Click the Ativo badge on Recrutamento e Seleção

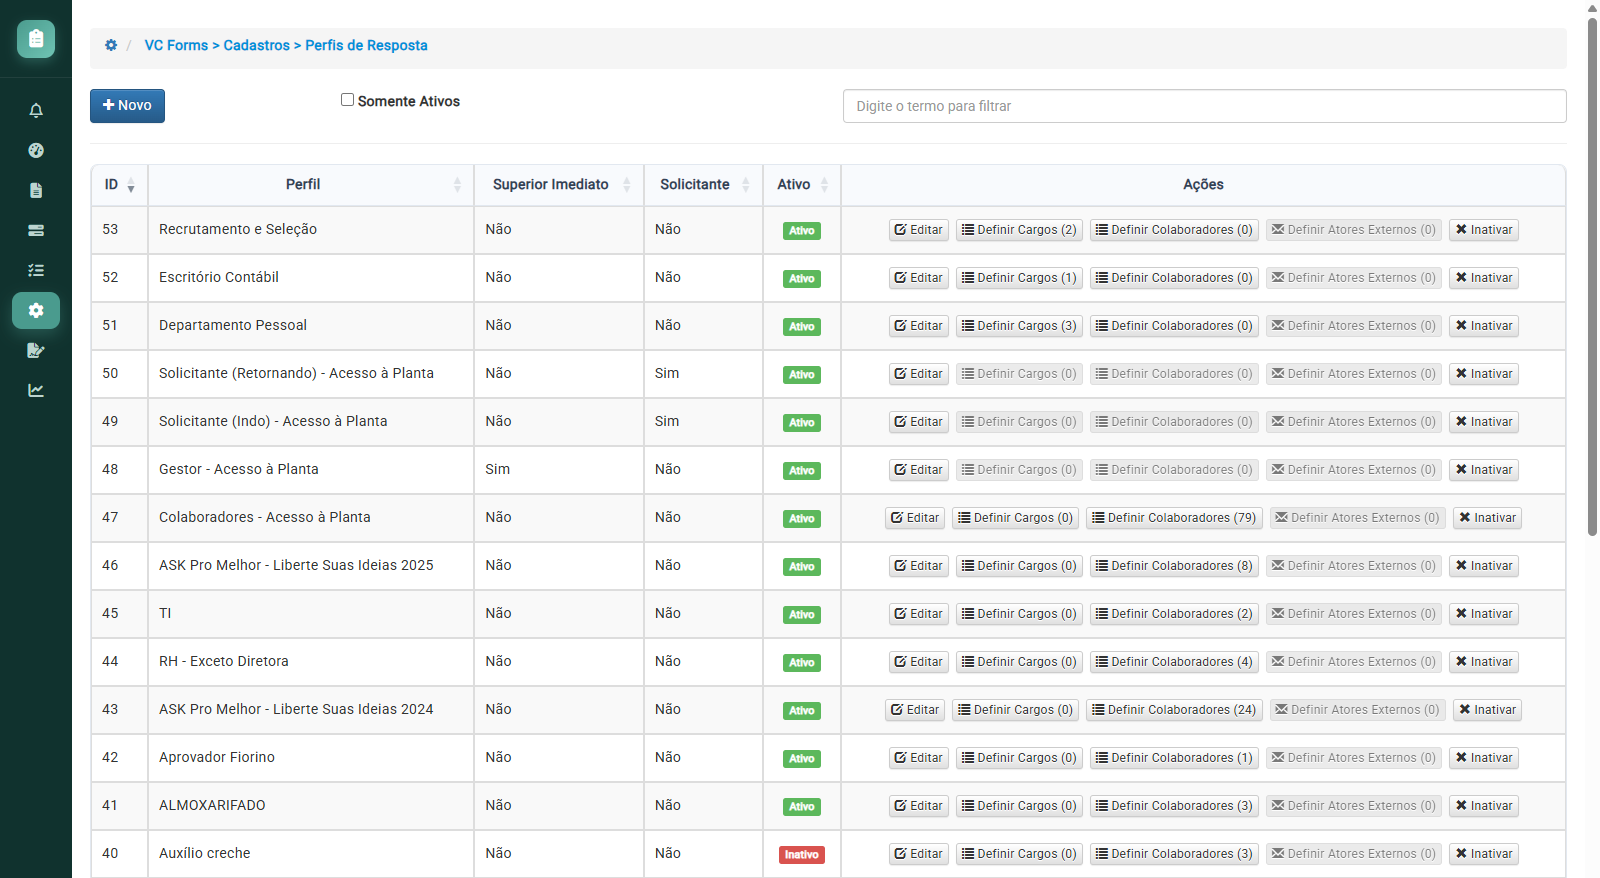802,231
